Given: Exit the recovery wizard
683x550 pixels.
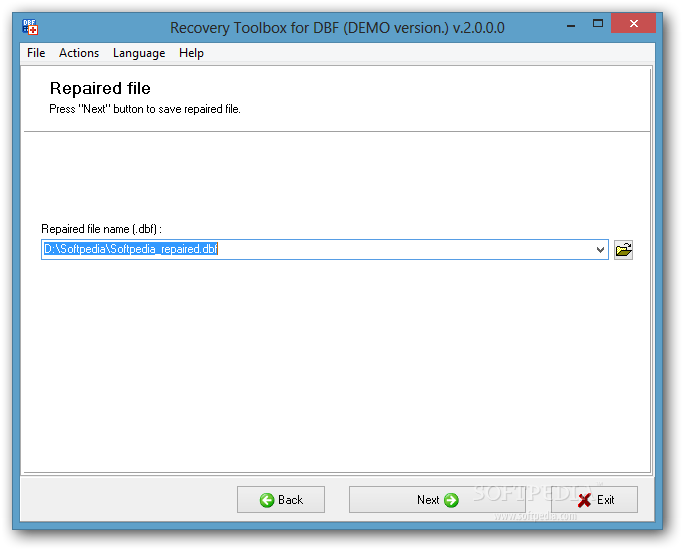Looking at the screenshot, I should [x=594, y=499].
